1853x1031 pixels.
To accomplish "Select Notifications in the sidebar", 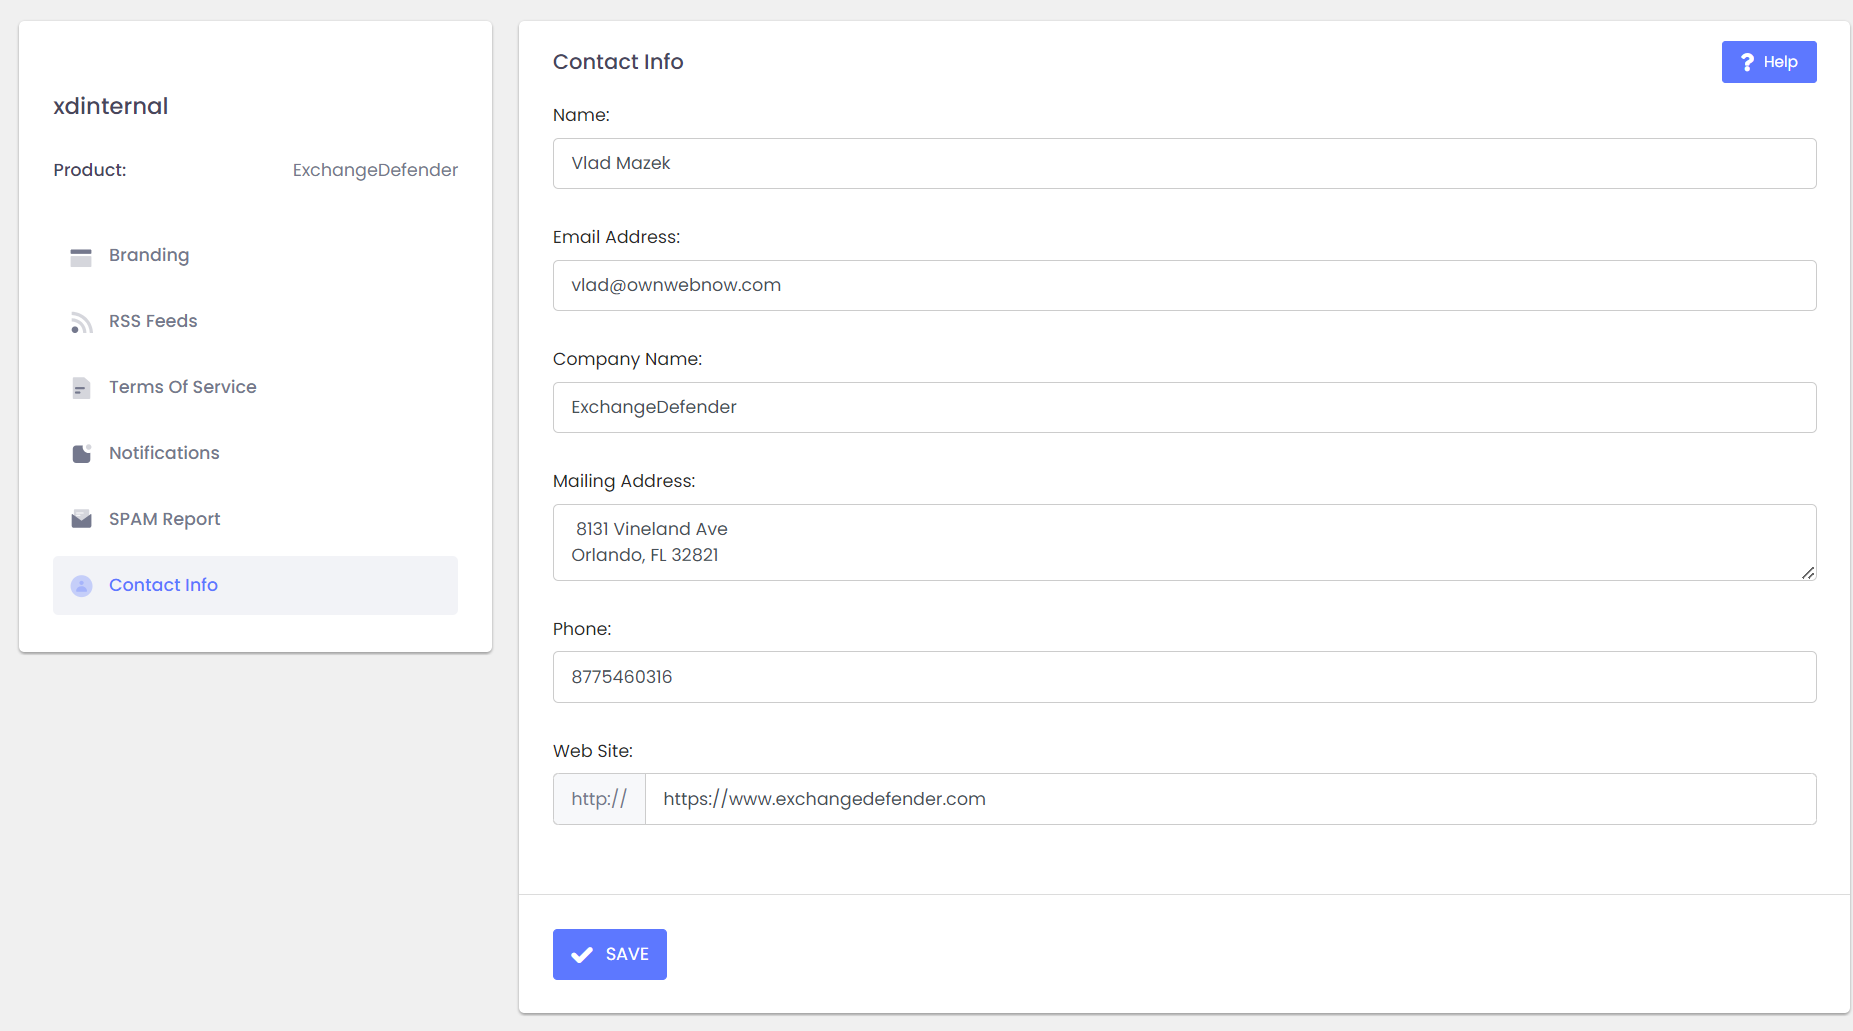I will 164,453.
